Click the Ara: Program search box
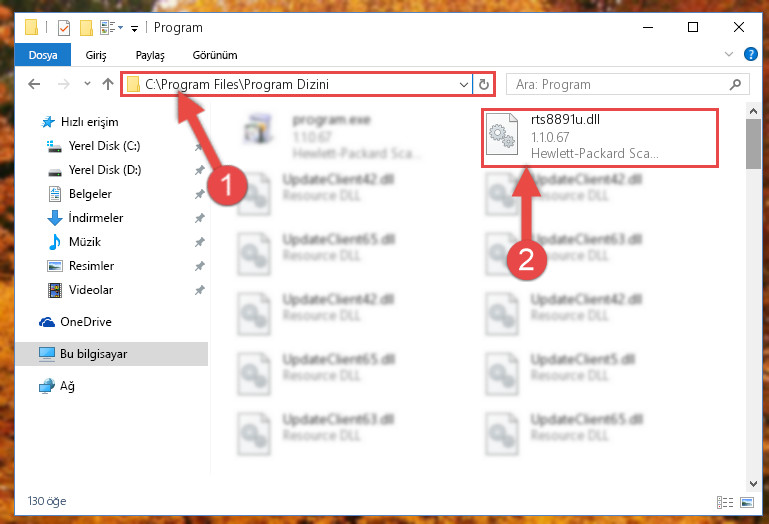This screenshot has width=769, height=524. 618,84
